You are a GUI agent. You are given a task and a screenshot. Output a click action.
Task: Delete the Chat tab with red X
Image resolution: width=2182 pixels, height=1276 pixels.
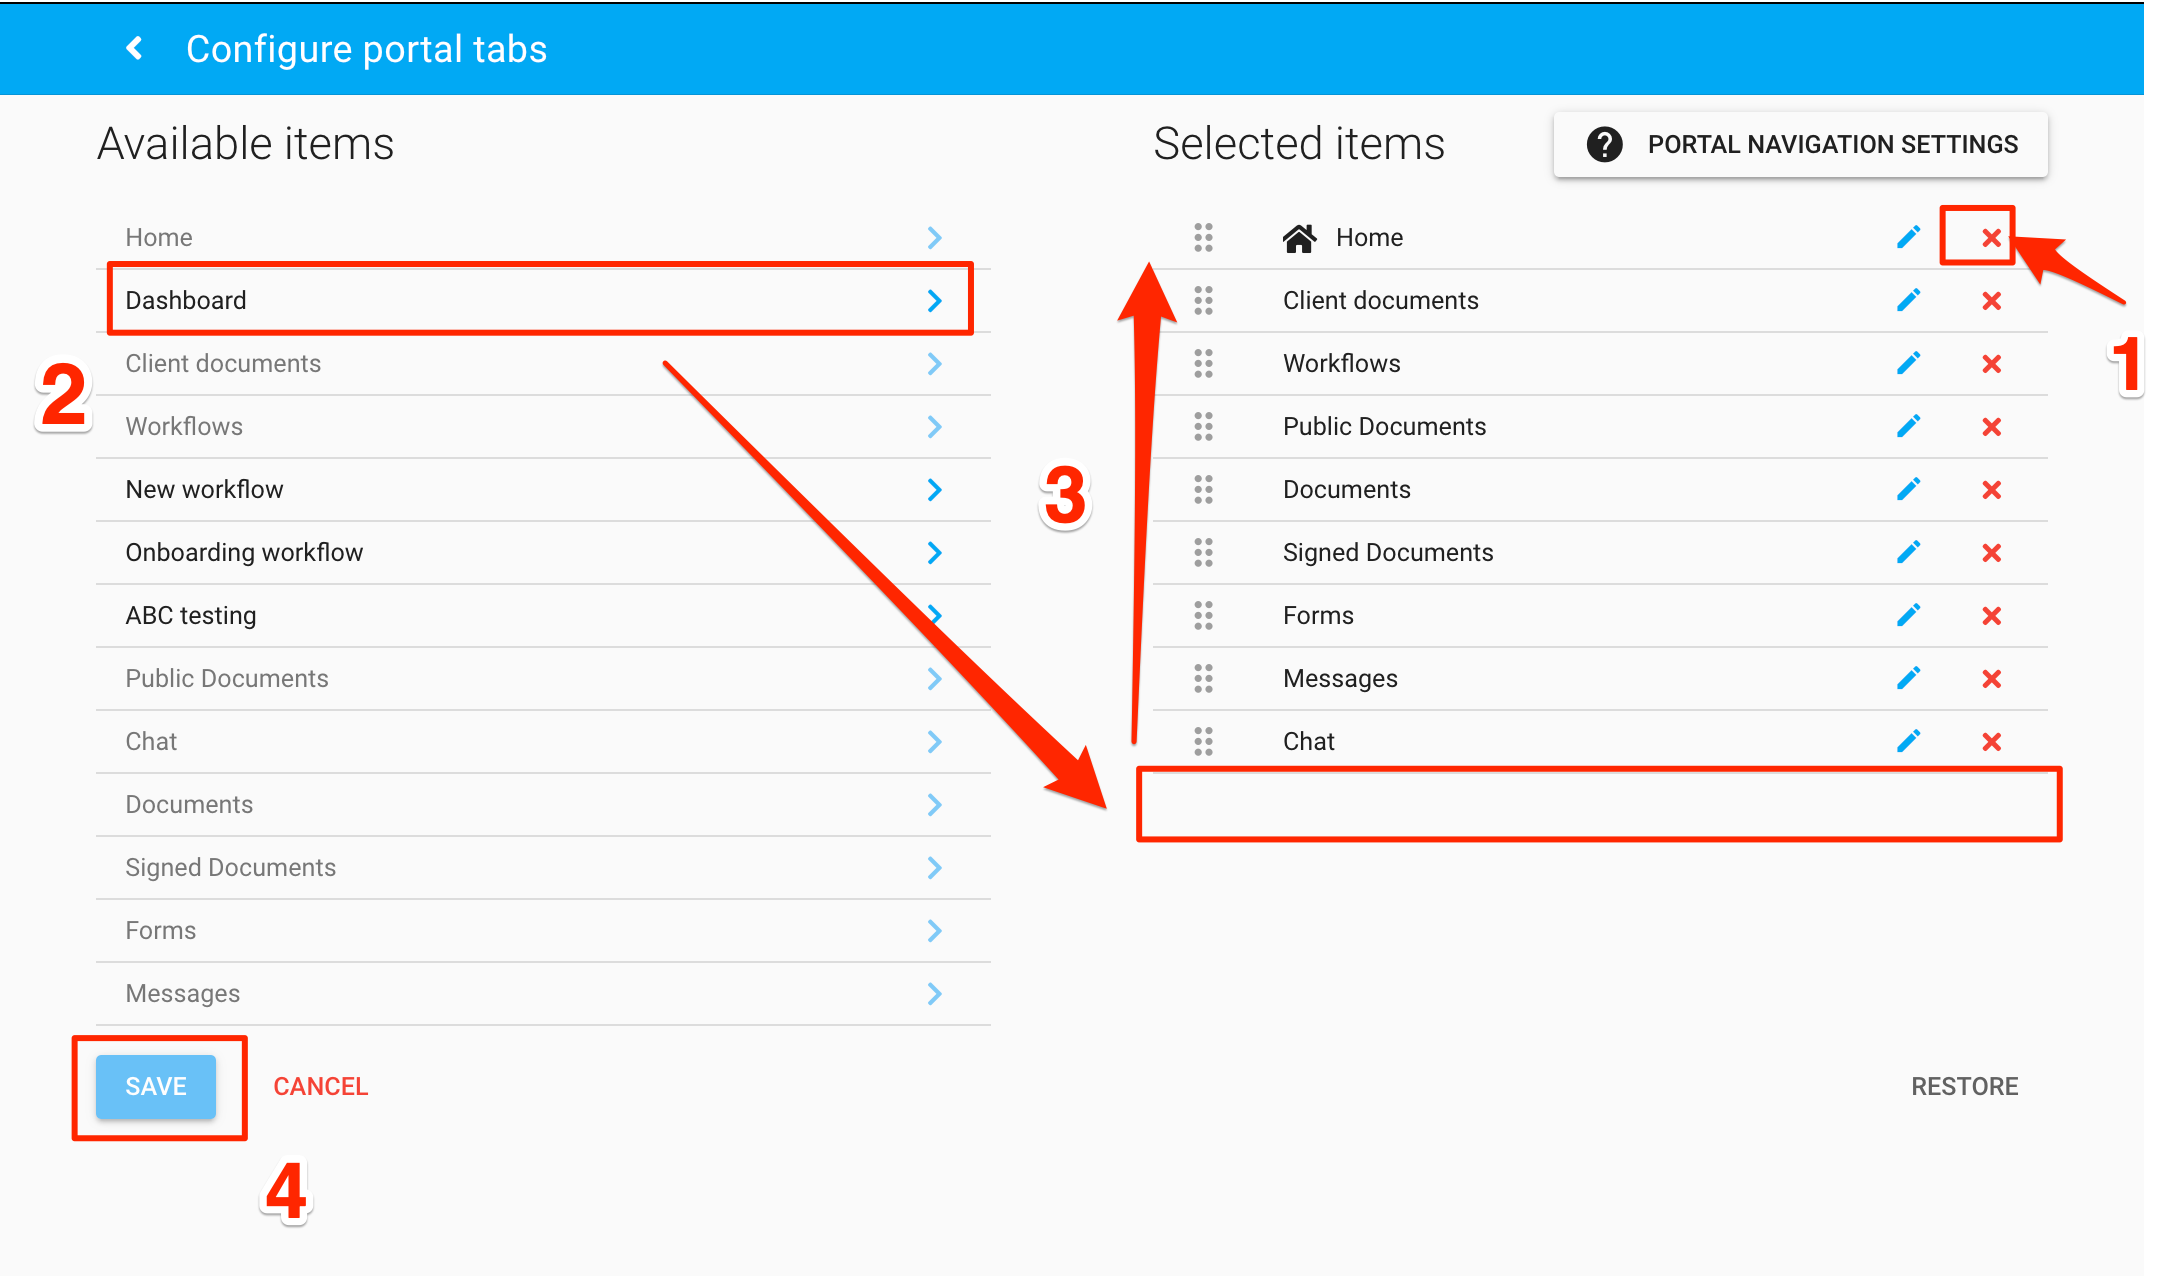pyautogui.click(x=1991, y=742)
